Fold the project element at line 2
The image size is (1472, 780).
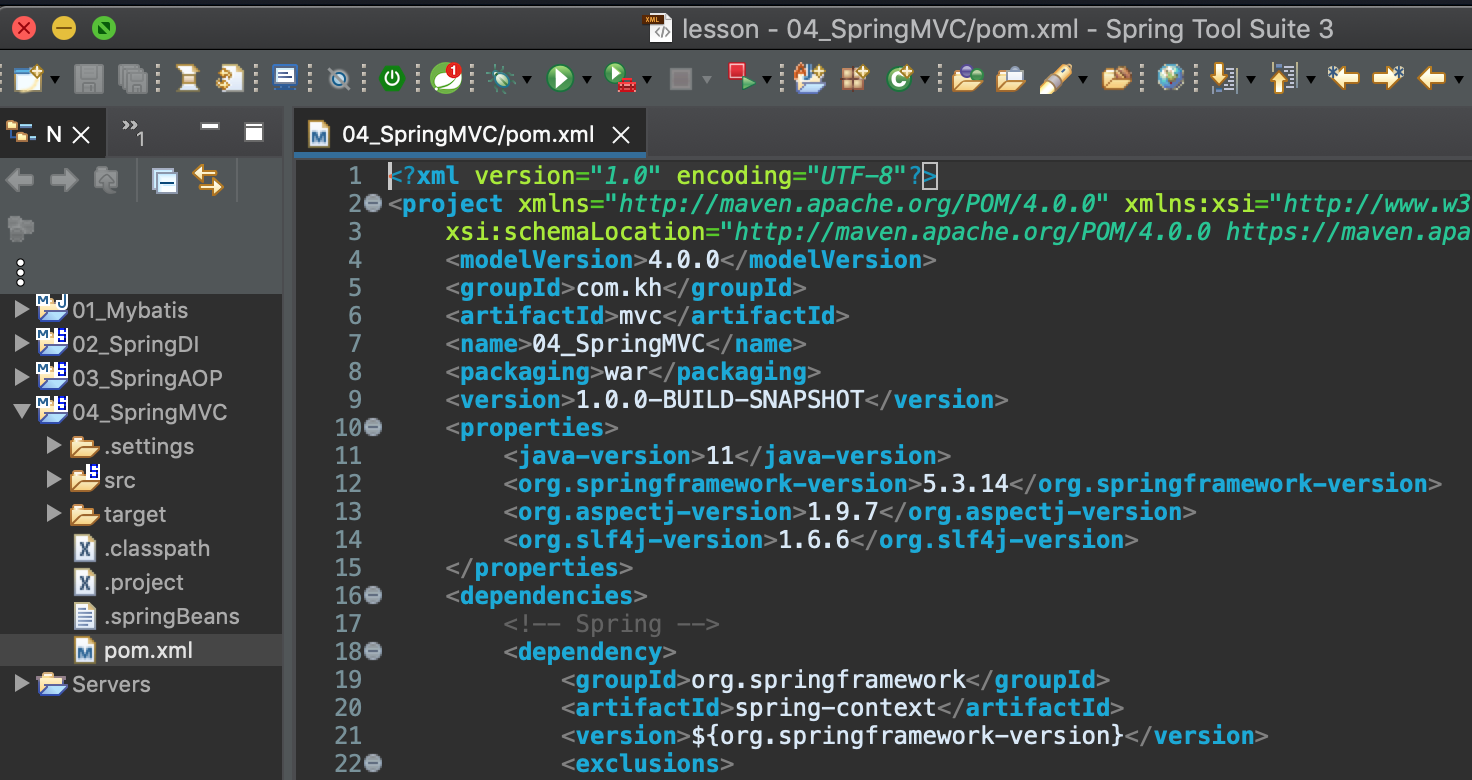tap(374, 204)
